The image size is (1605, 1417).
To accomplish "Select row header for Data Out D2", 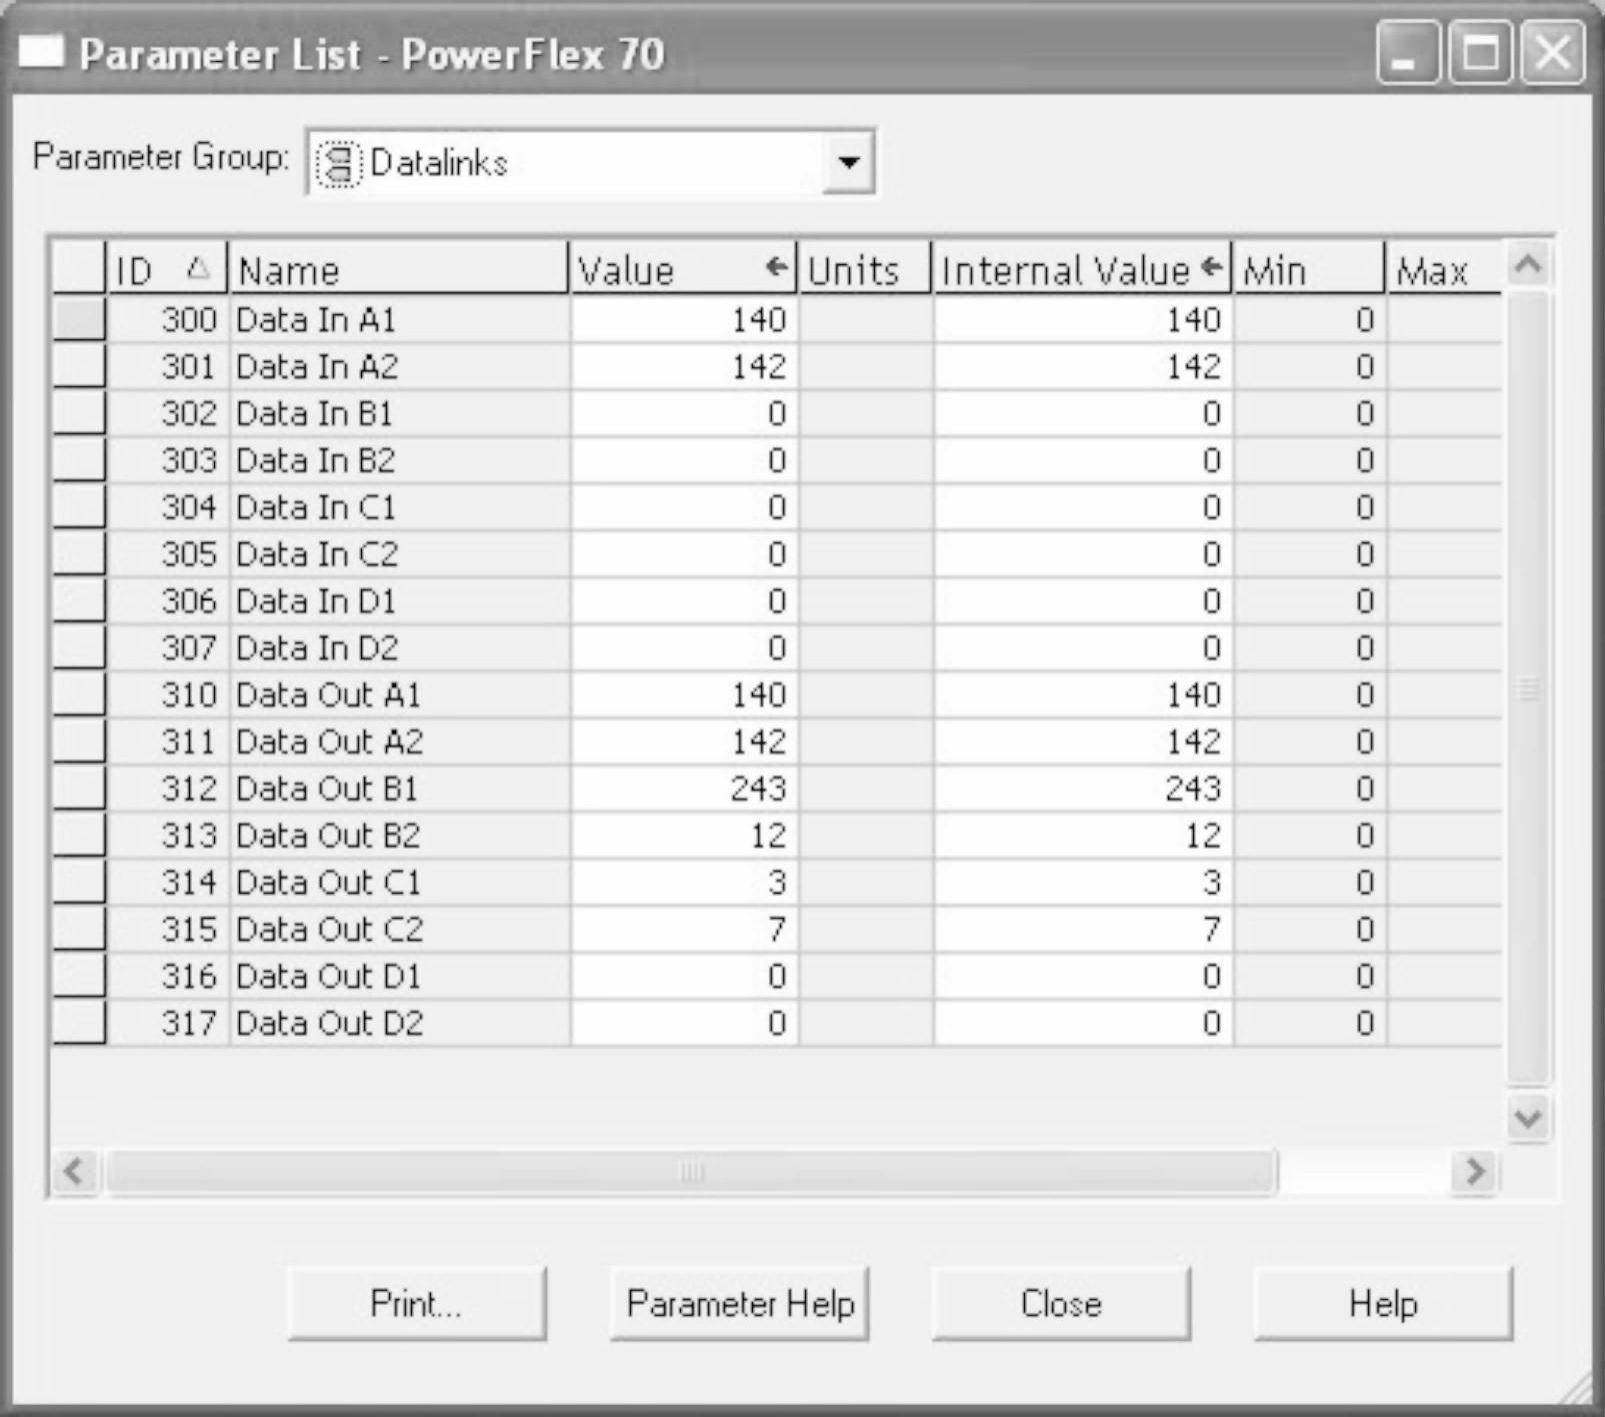I will pyautogui.click(x=79, y=1023).
